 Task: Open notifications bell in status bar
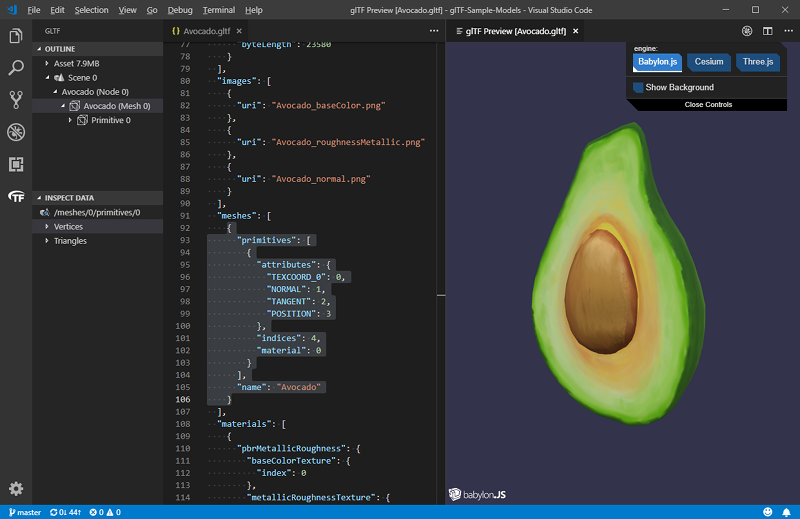[787, 512]
